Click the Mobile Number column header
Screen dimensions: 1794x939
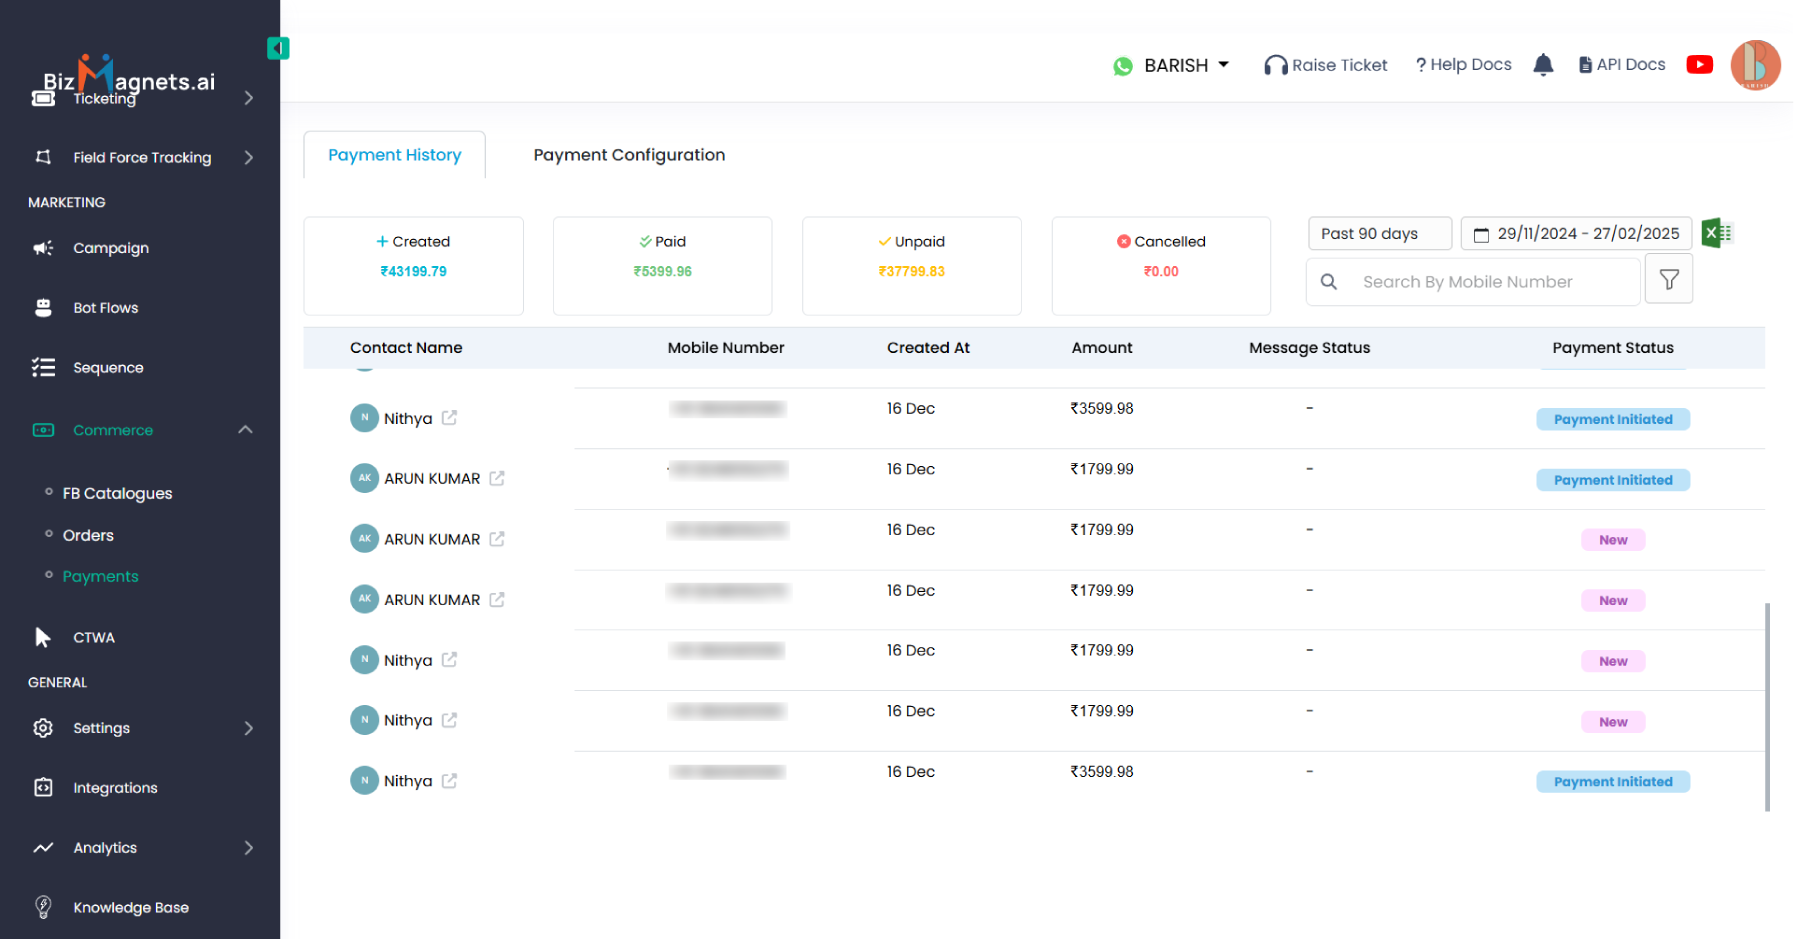[726, 348]
